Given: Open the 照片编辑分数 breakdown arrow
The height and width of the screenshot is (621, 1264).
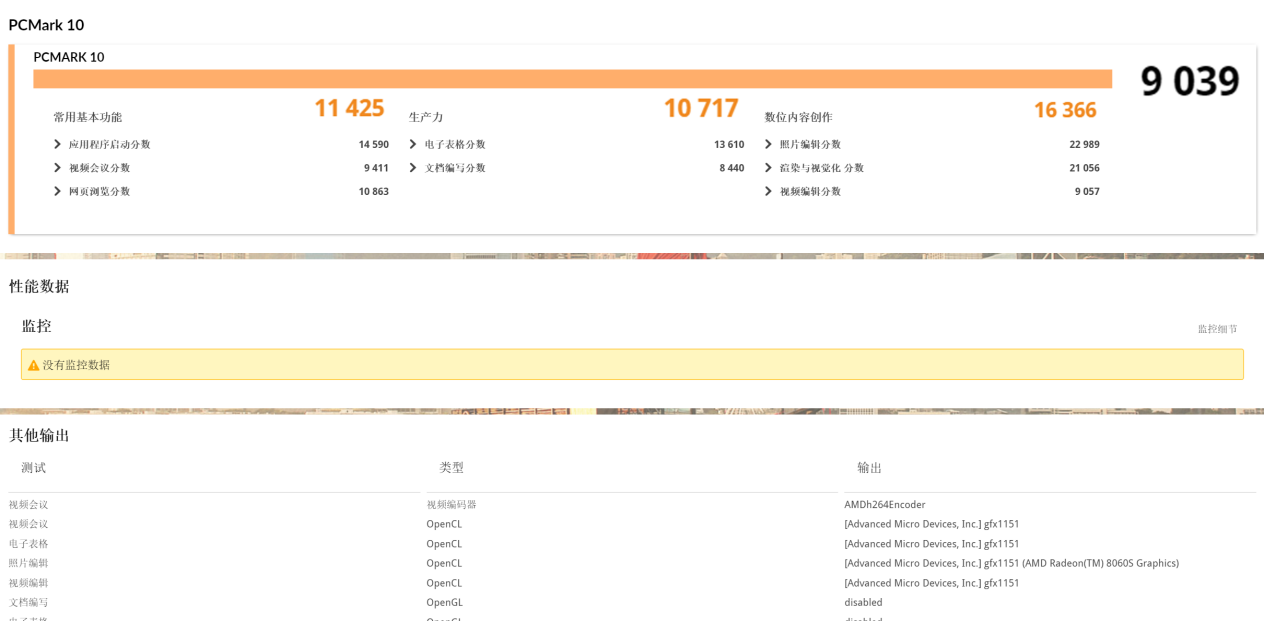Looking at the screenshot, I should [768, 144].
